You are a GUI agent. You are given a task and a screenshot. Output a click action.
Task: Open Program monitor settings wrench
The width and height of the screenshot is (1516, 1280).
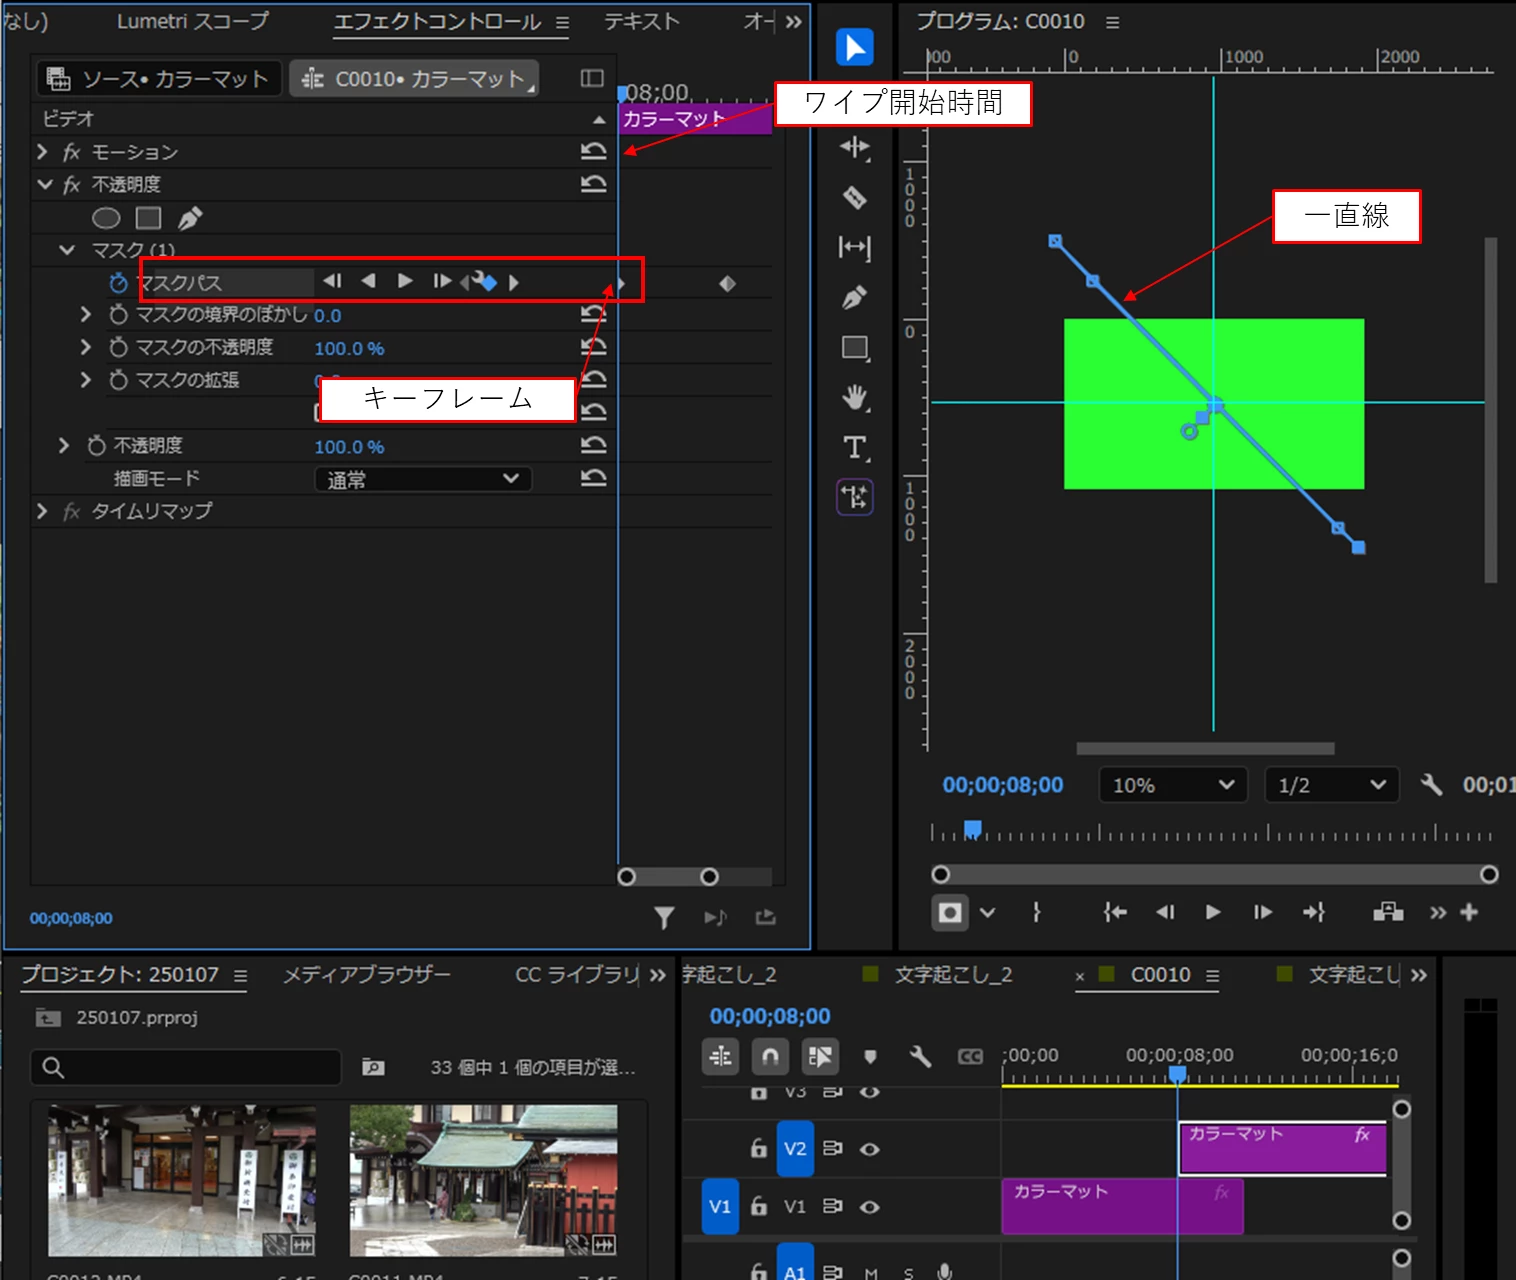point(1431,785)
